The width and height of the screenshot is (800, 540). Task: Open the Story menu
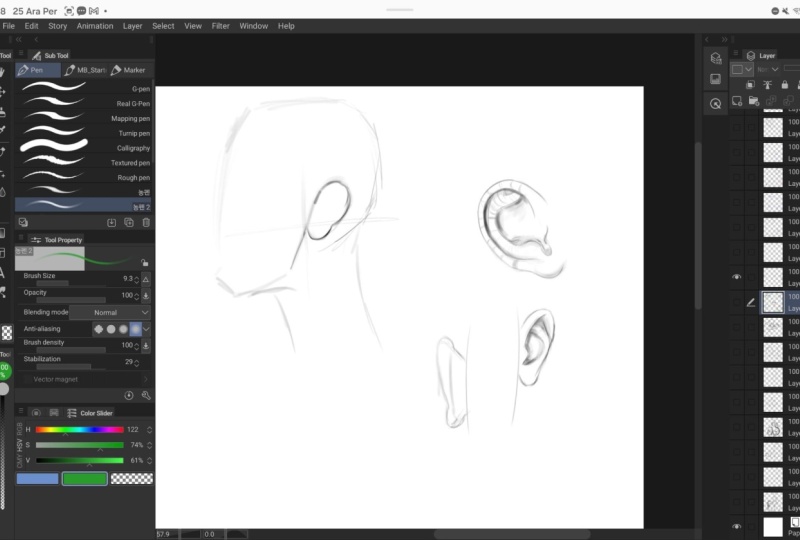[58, 26]
